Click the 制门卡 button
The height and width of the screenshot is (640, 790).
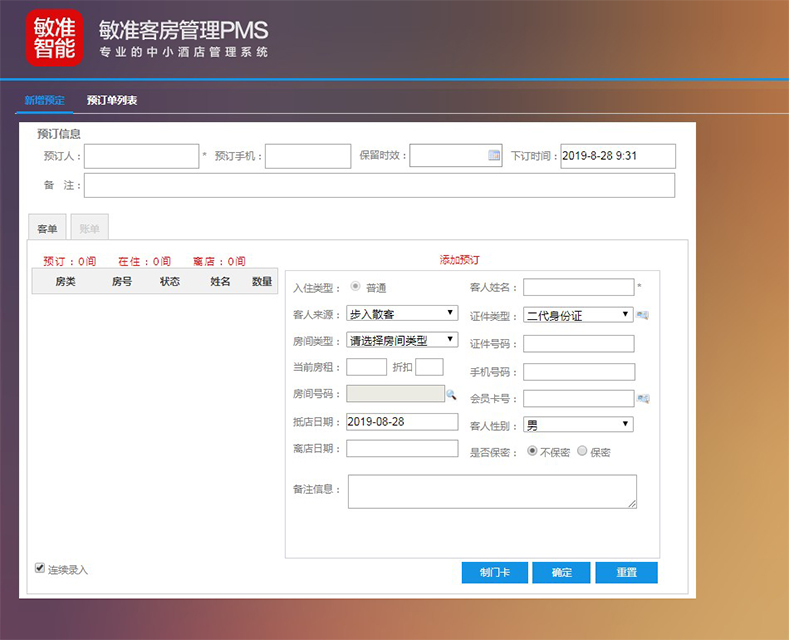coord(494,573)
